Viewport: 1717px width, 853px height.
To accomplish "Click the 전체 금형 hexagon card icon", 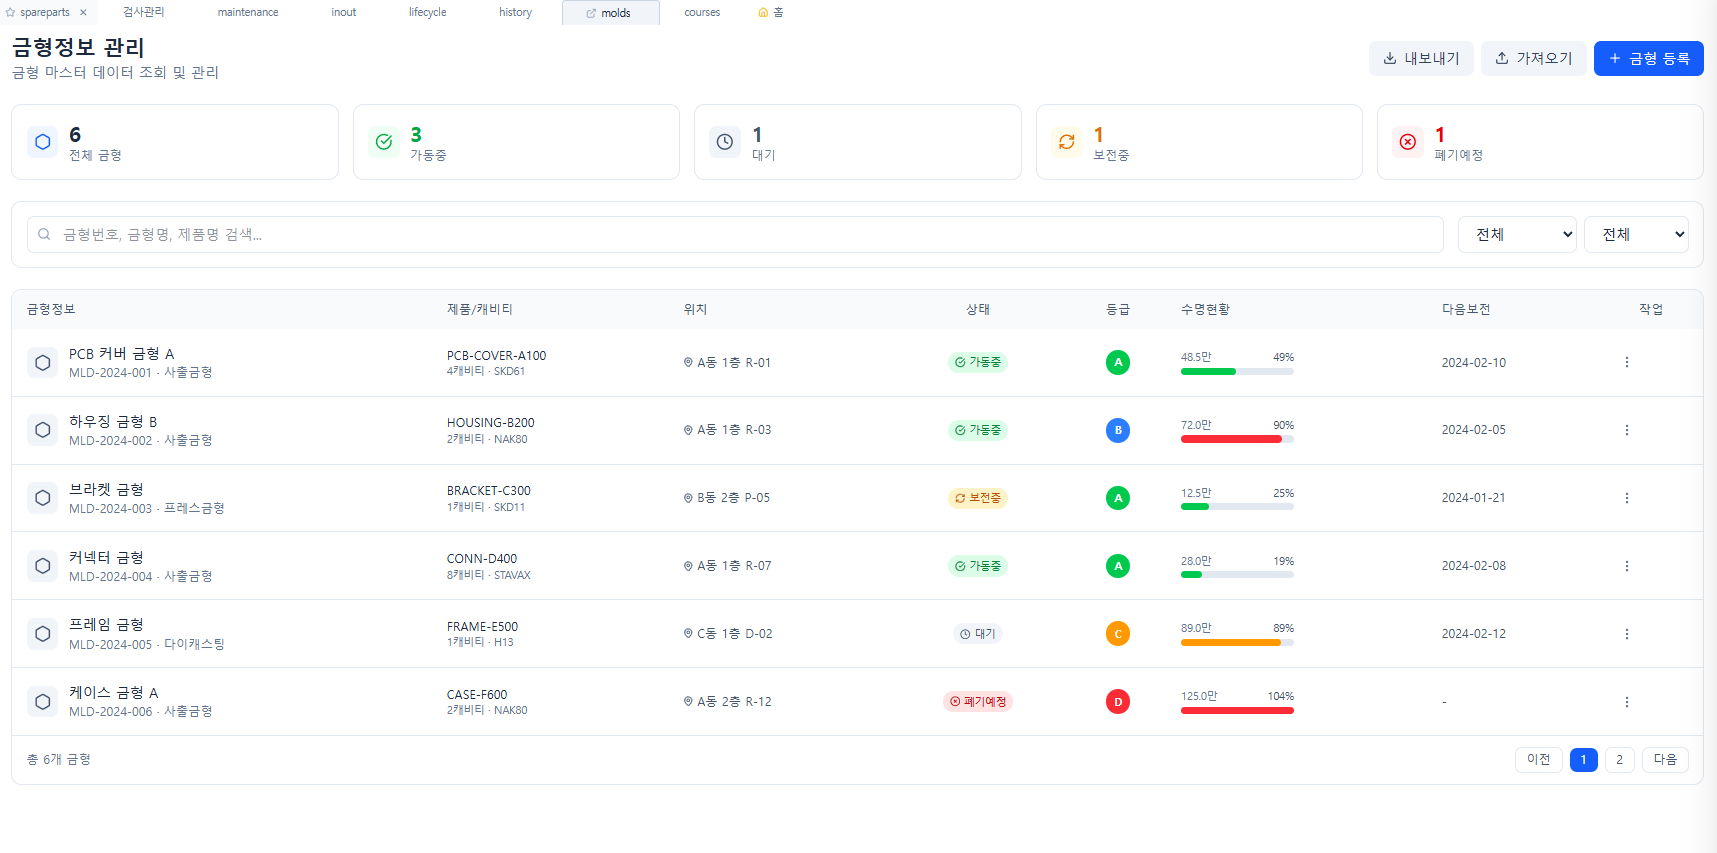I will (x=42, y=142).
